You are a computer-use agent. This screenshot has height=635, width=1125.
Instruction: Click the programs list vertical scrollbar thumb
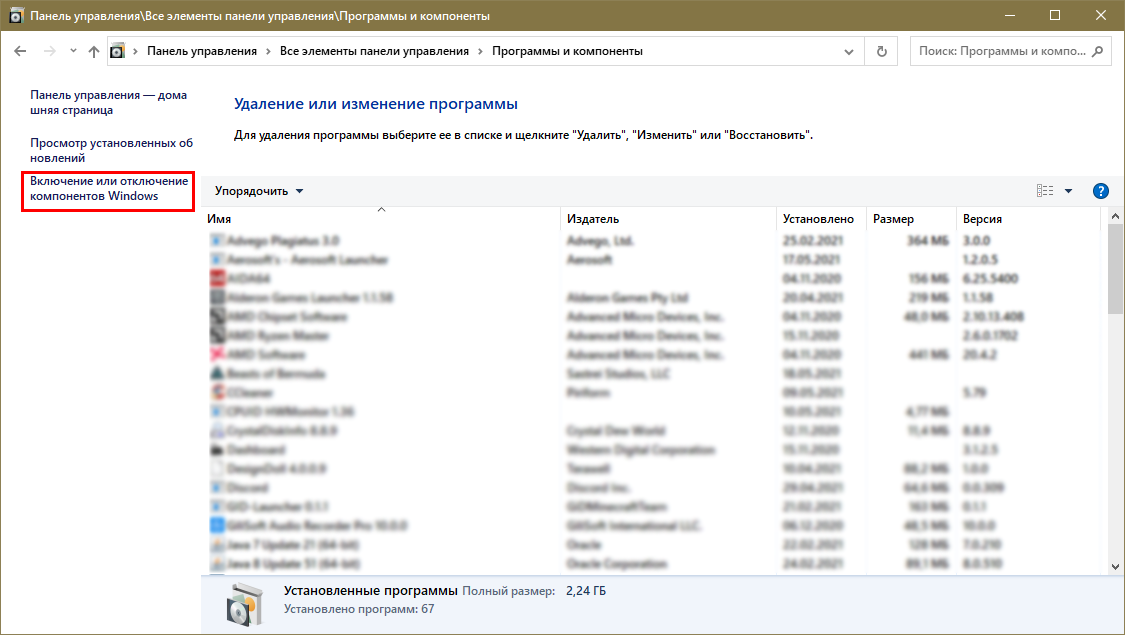pyautogui.click(x=1116, y=270)
